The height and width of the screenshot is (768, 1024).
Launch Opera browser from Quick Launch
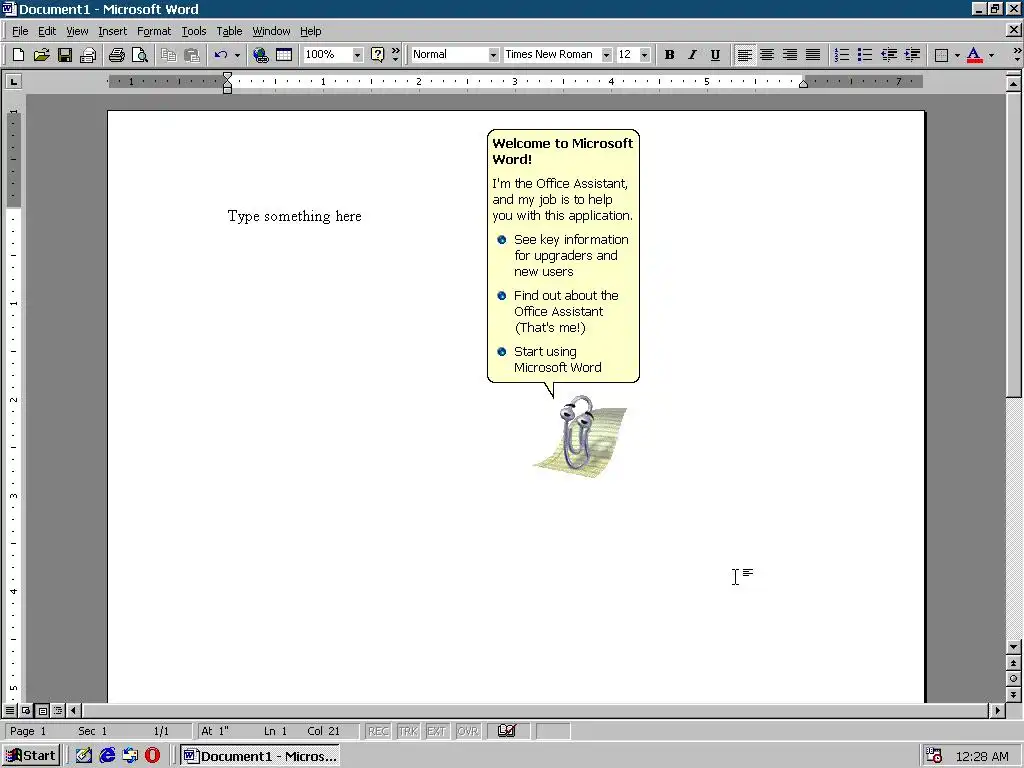pos(152,756)
